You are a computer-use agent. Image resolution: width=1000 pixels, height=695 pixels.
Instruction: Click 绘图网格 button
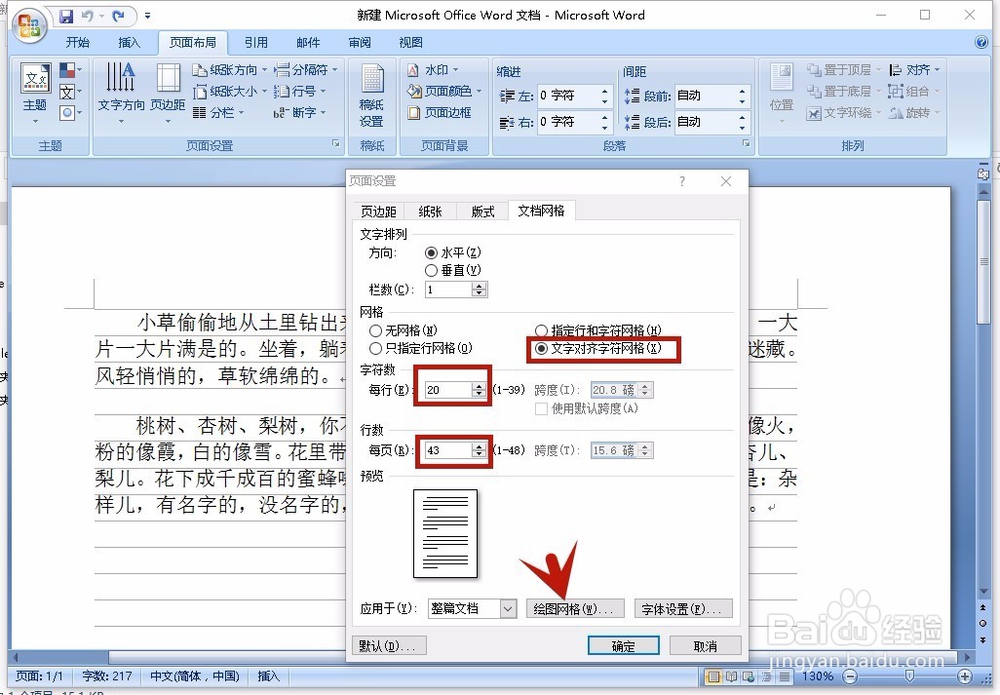(x=575, y=609)
